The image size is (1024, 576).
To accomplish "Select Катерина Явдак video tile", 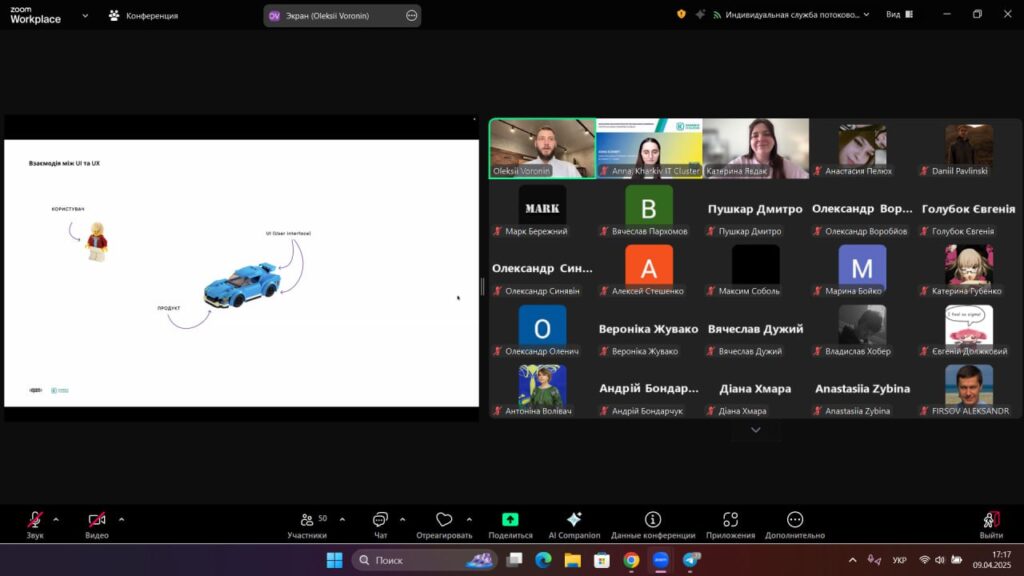I will (x=756, y=148).
